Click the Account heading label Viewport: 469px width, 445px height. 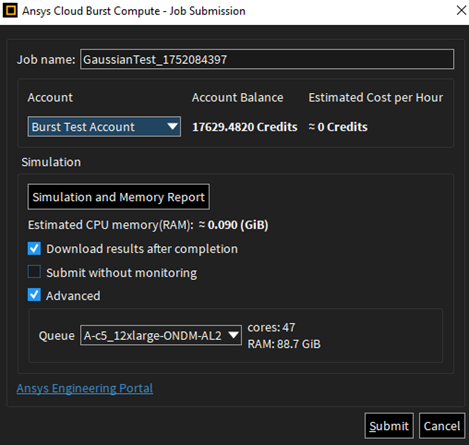(50, 98)
